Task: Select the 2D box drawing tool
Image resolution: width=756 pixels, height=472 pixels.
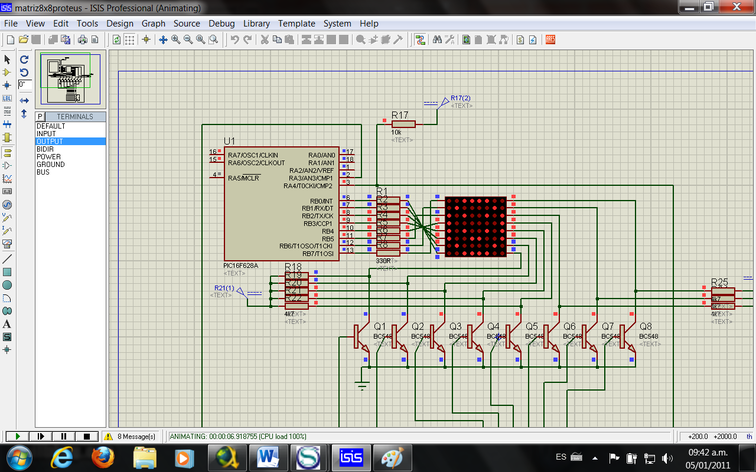Action: 7,272
